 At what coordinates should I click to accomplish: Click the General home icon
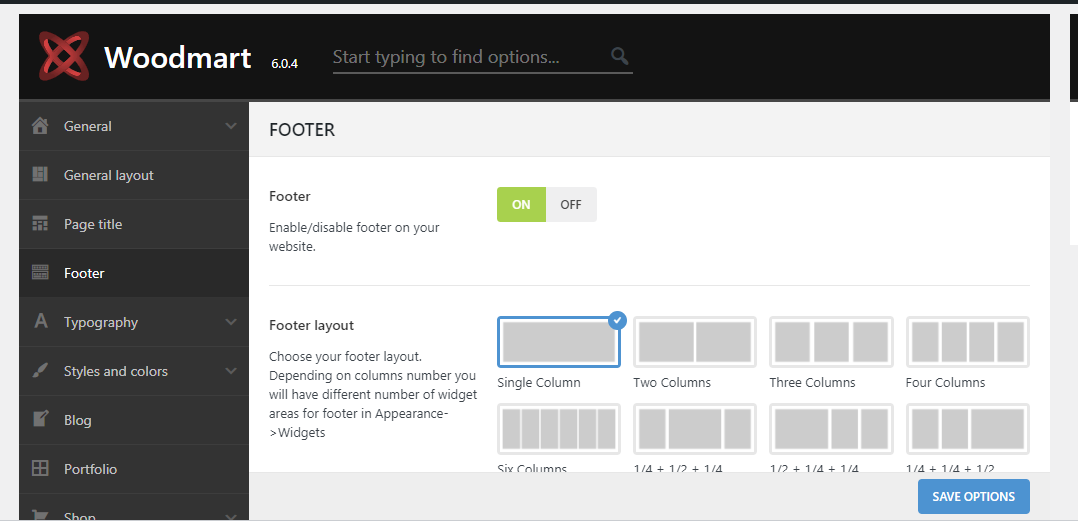[x=41, y=126]
